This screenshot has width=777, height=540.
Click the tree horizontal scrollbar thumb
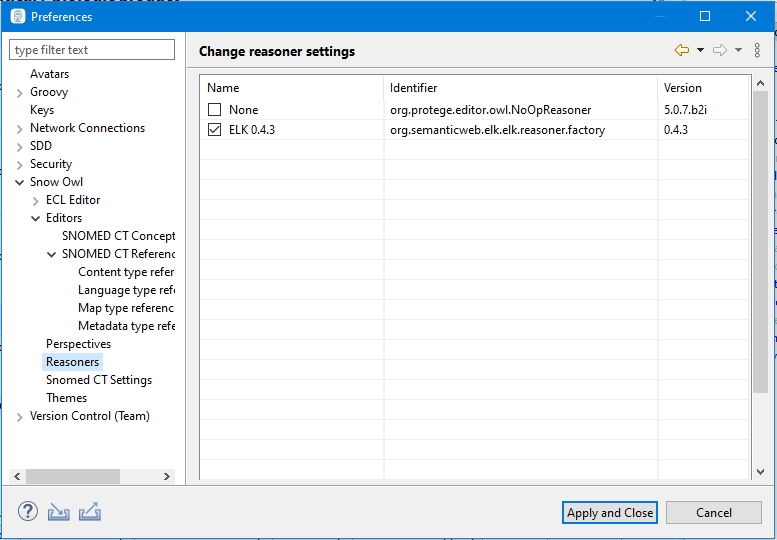73,477
